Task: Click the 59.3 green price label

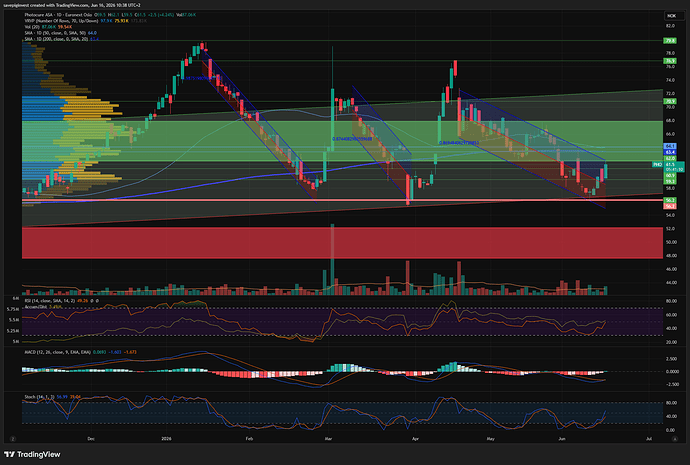Action: pos(670,181)
